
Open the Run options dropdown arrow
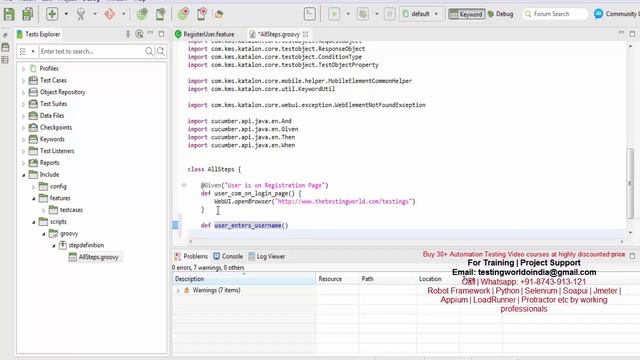(x=348, y=14)
